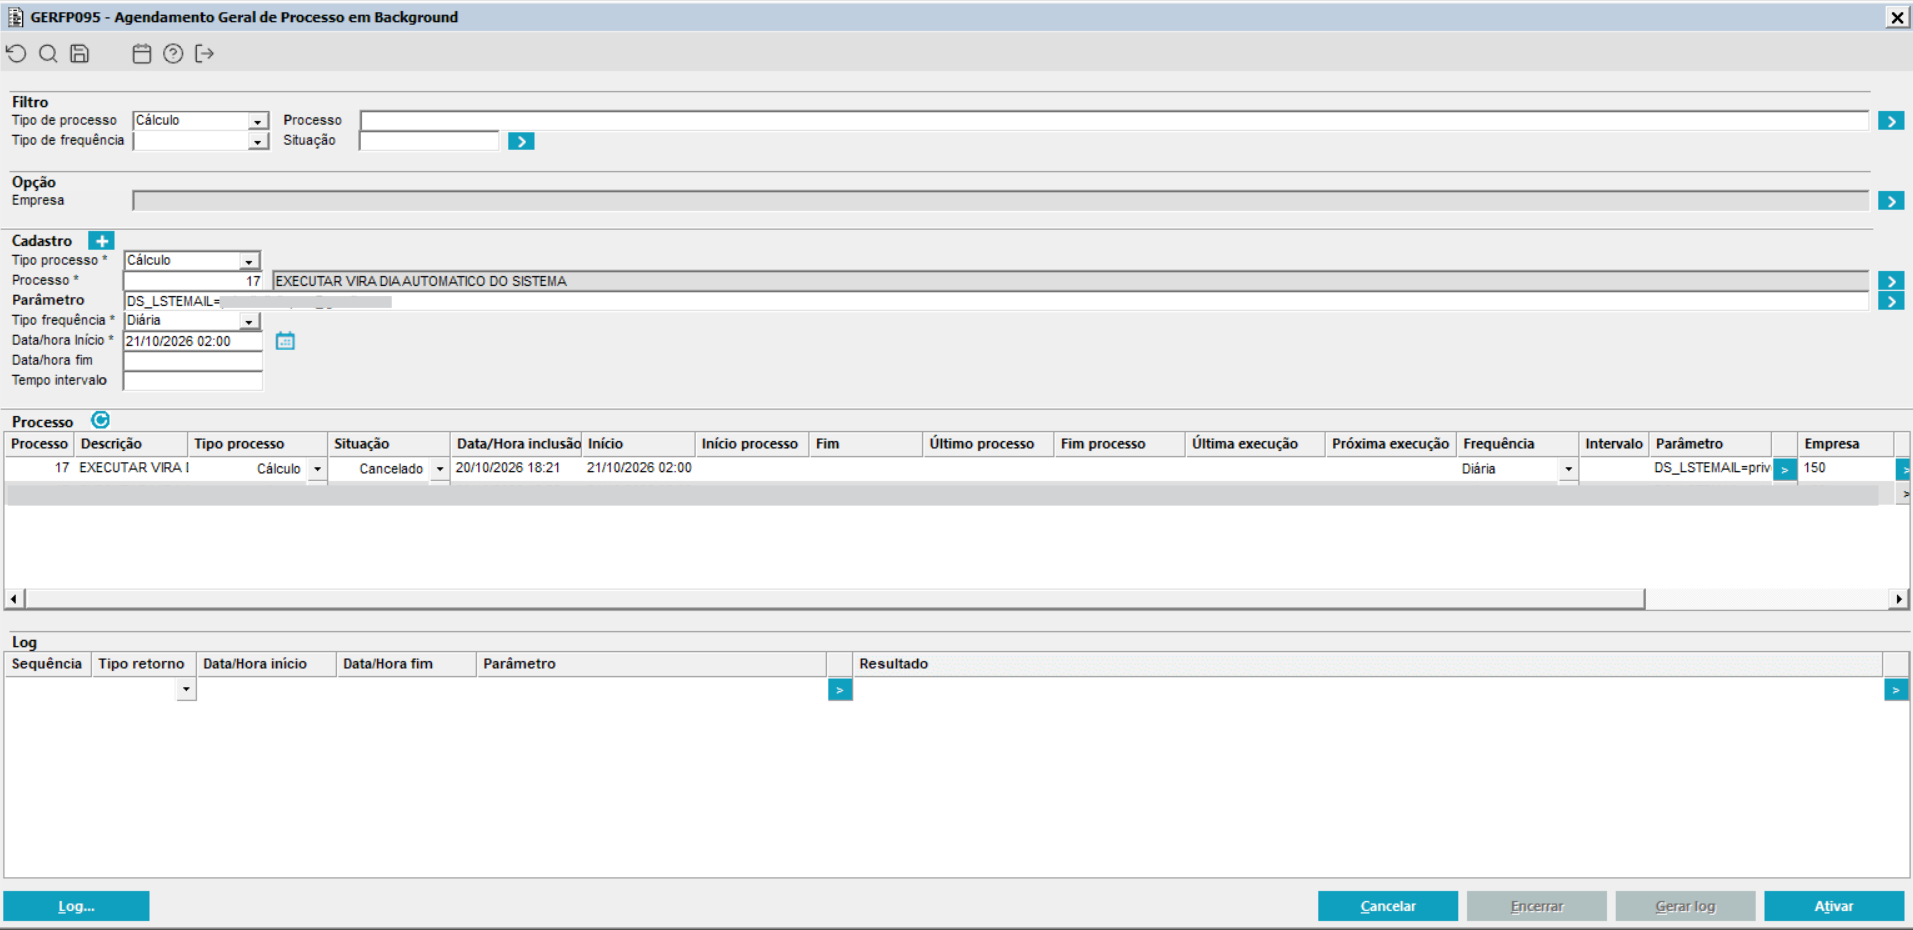Open the calendar toolbar icon
The width and height of the screenshot is (1913, 930).
(142, 54)
